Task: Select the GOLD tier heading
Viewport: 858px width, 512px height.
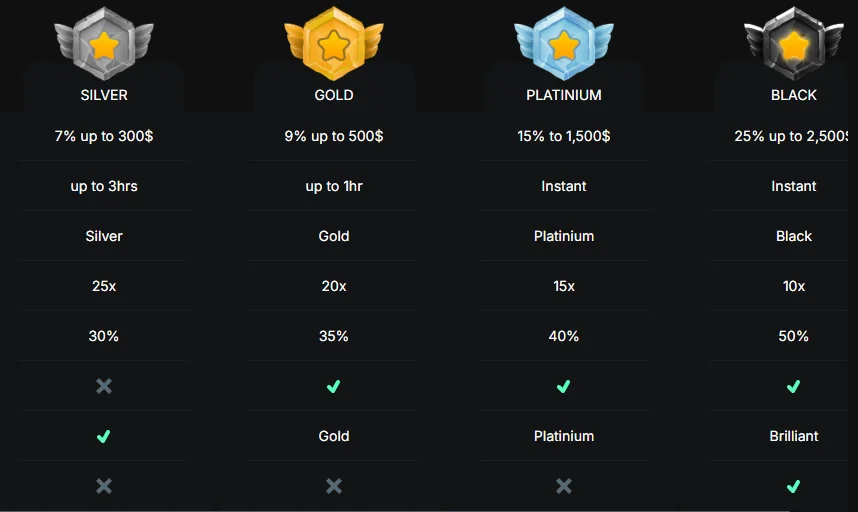Action: pos(334,95)
